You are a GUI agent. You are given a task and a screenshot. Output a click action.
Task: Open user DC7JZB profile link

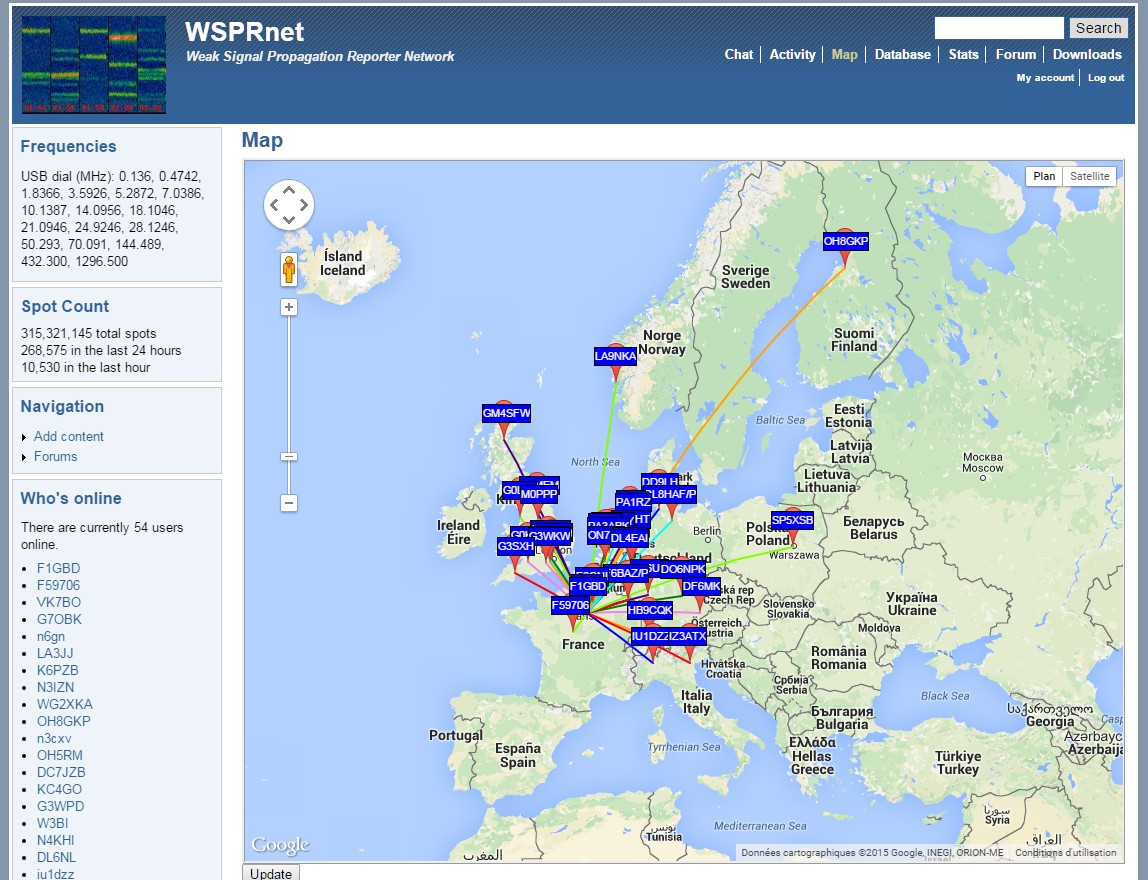(61, 772)
